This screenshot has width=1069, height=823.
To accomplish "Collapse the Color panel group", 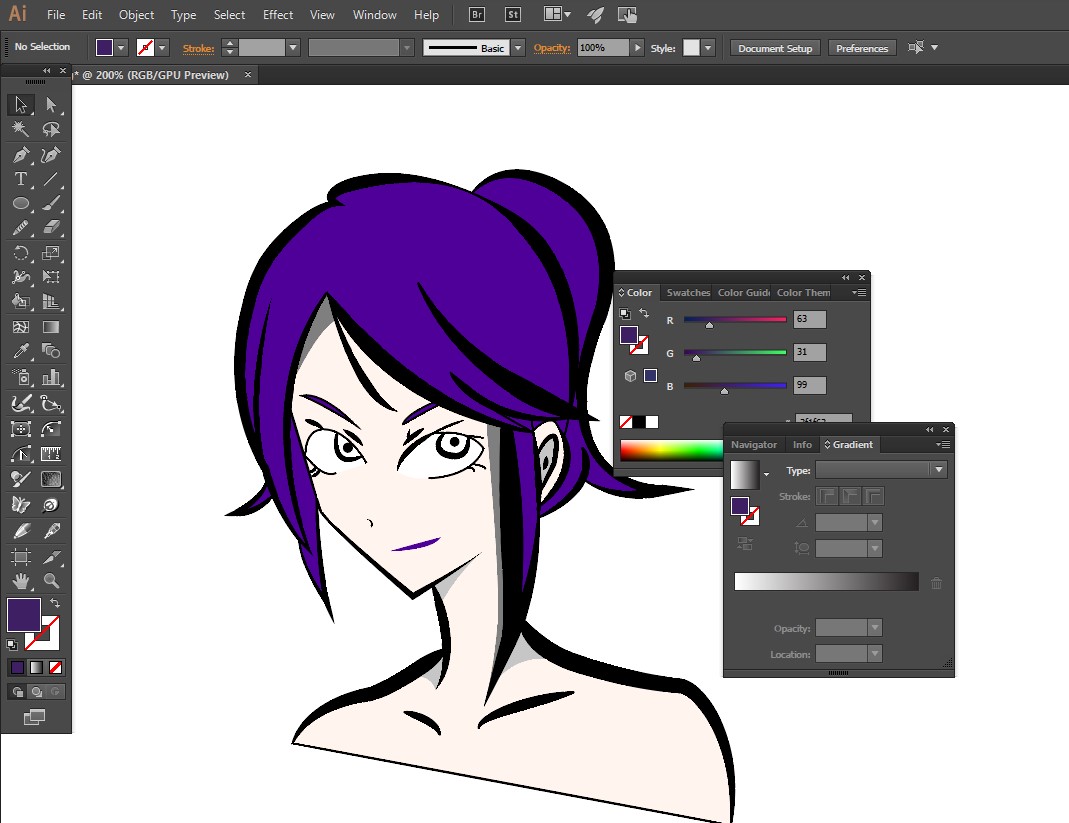I will pos(845,278).
